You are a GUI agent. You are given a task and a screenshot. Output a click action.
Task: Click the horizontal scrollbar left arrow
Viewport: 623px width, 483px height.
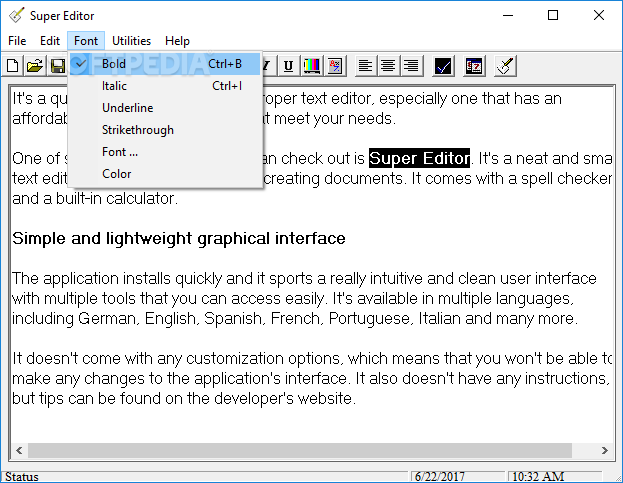19,450
